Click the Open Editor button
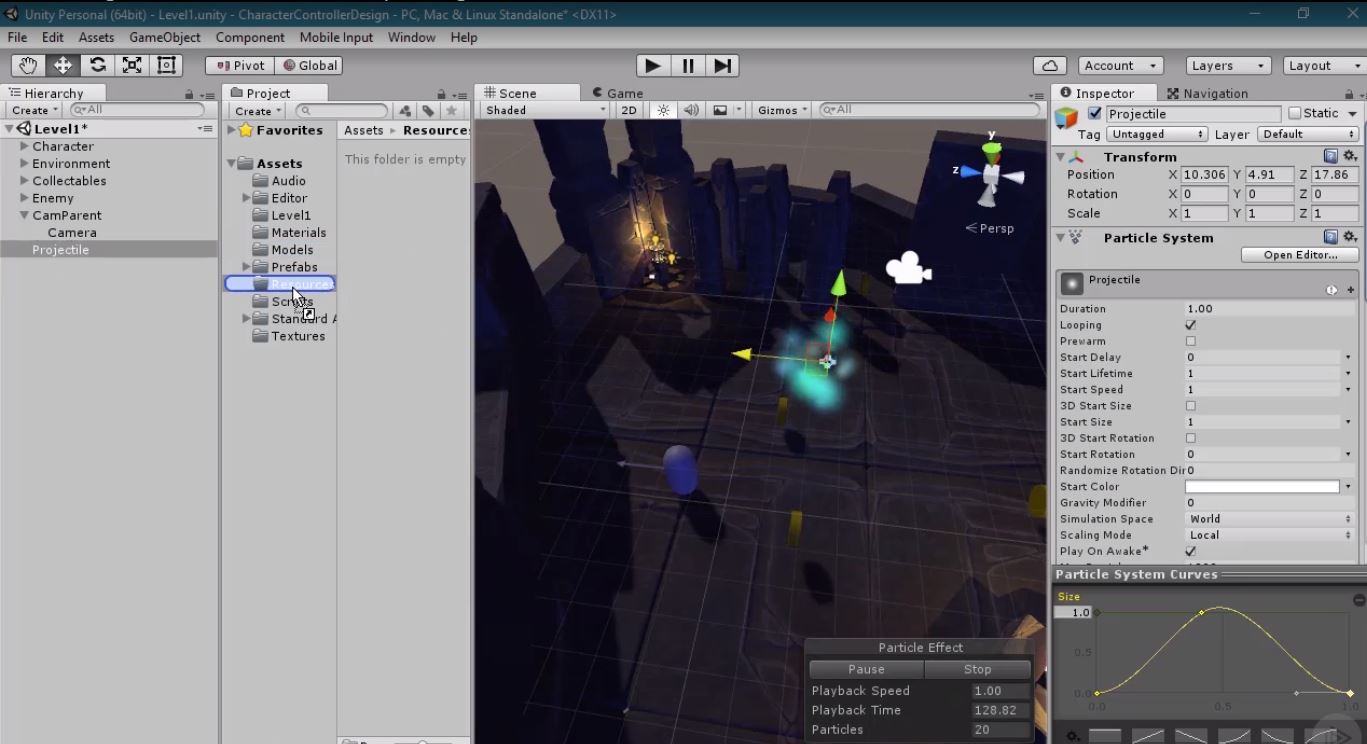 (x=1299, y=254)
